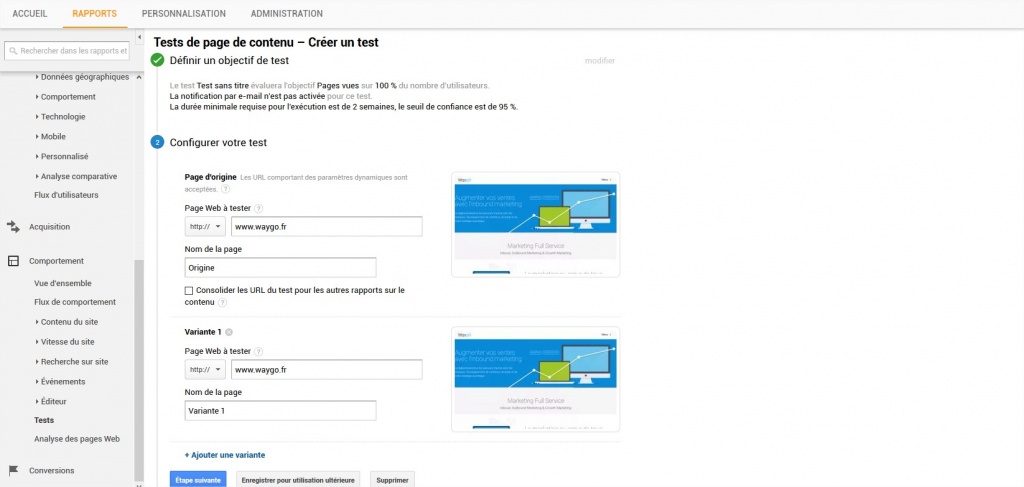
Task: Open help for Variante 1 Page Web à tester
Action: point(259,351)
